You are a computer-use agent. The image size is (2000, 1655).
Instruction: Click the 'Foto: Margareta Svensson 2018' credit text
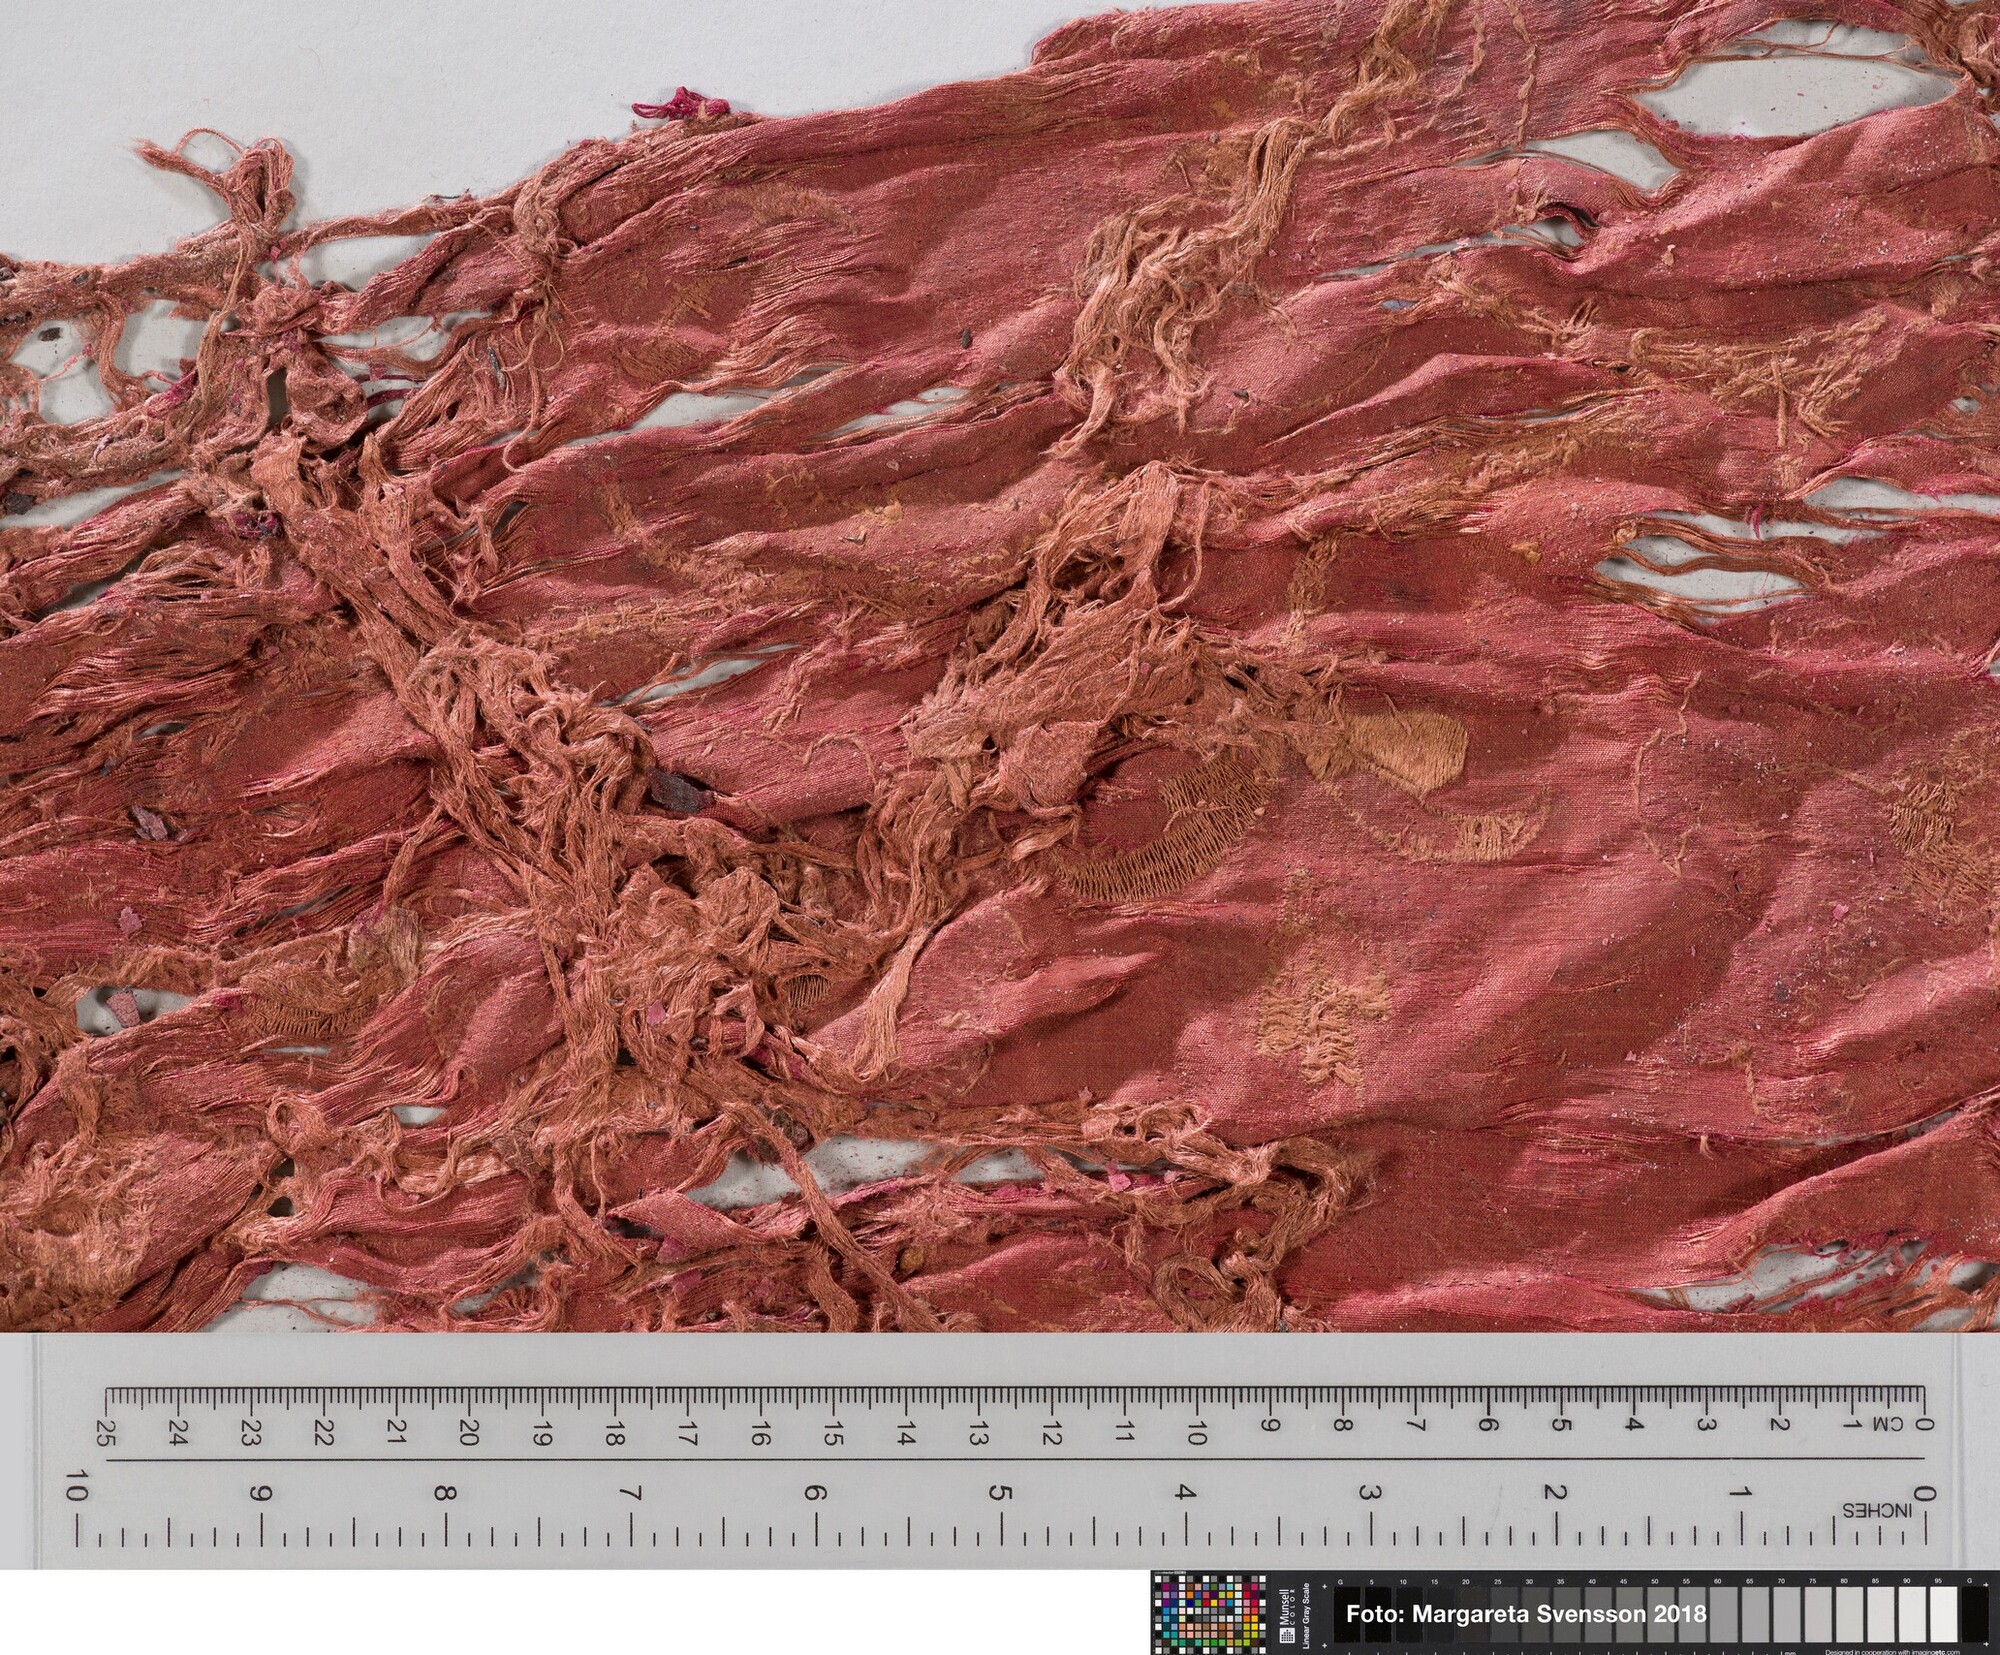pos(1526,1613)
